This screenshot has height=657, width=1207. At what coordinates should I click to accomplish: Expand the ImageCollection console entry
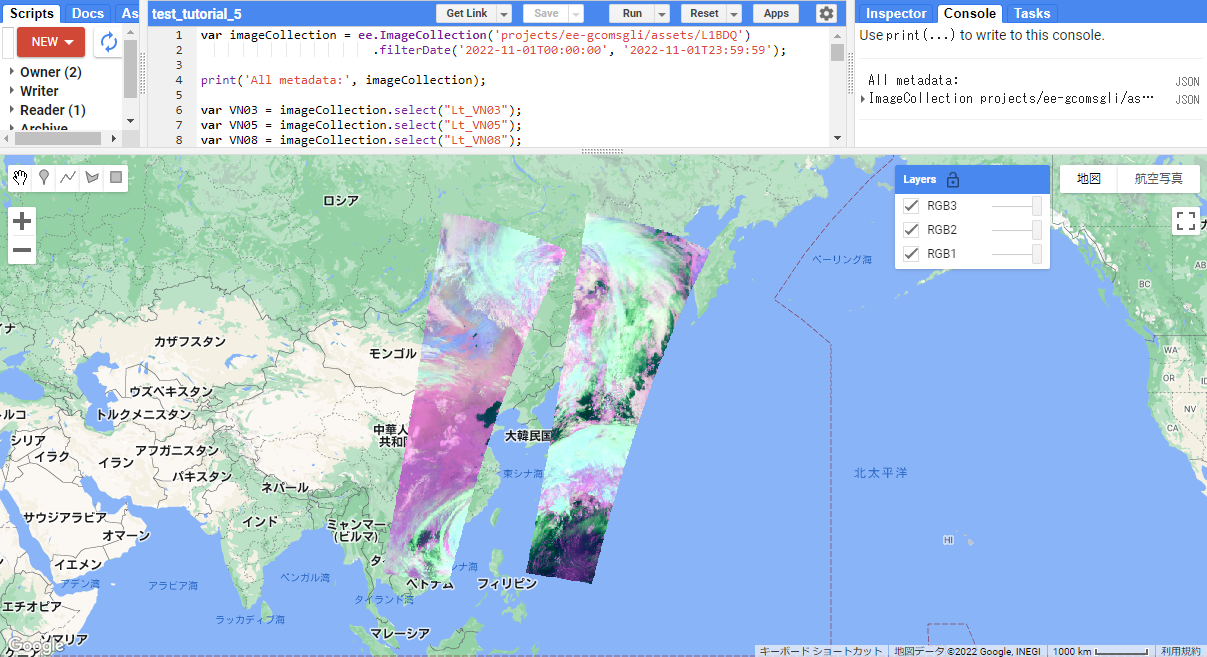pos(864,98)
